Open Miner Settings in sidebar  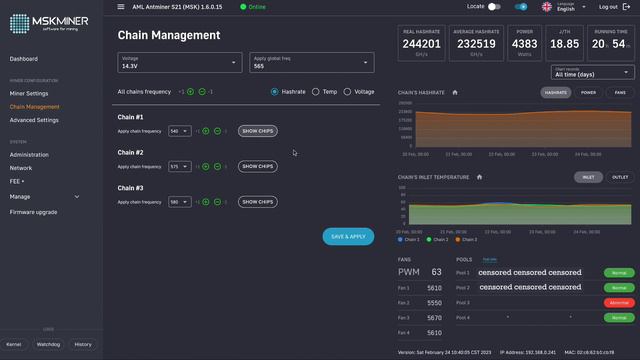click(29, 93)
